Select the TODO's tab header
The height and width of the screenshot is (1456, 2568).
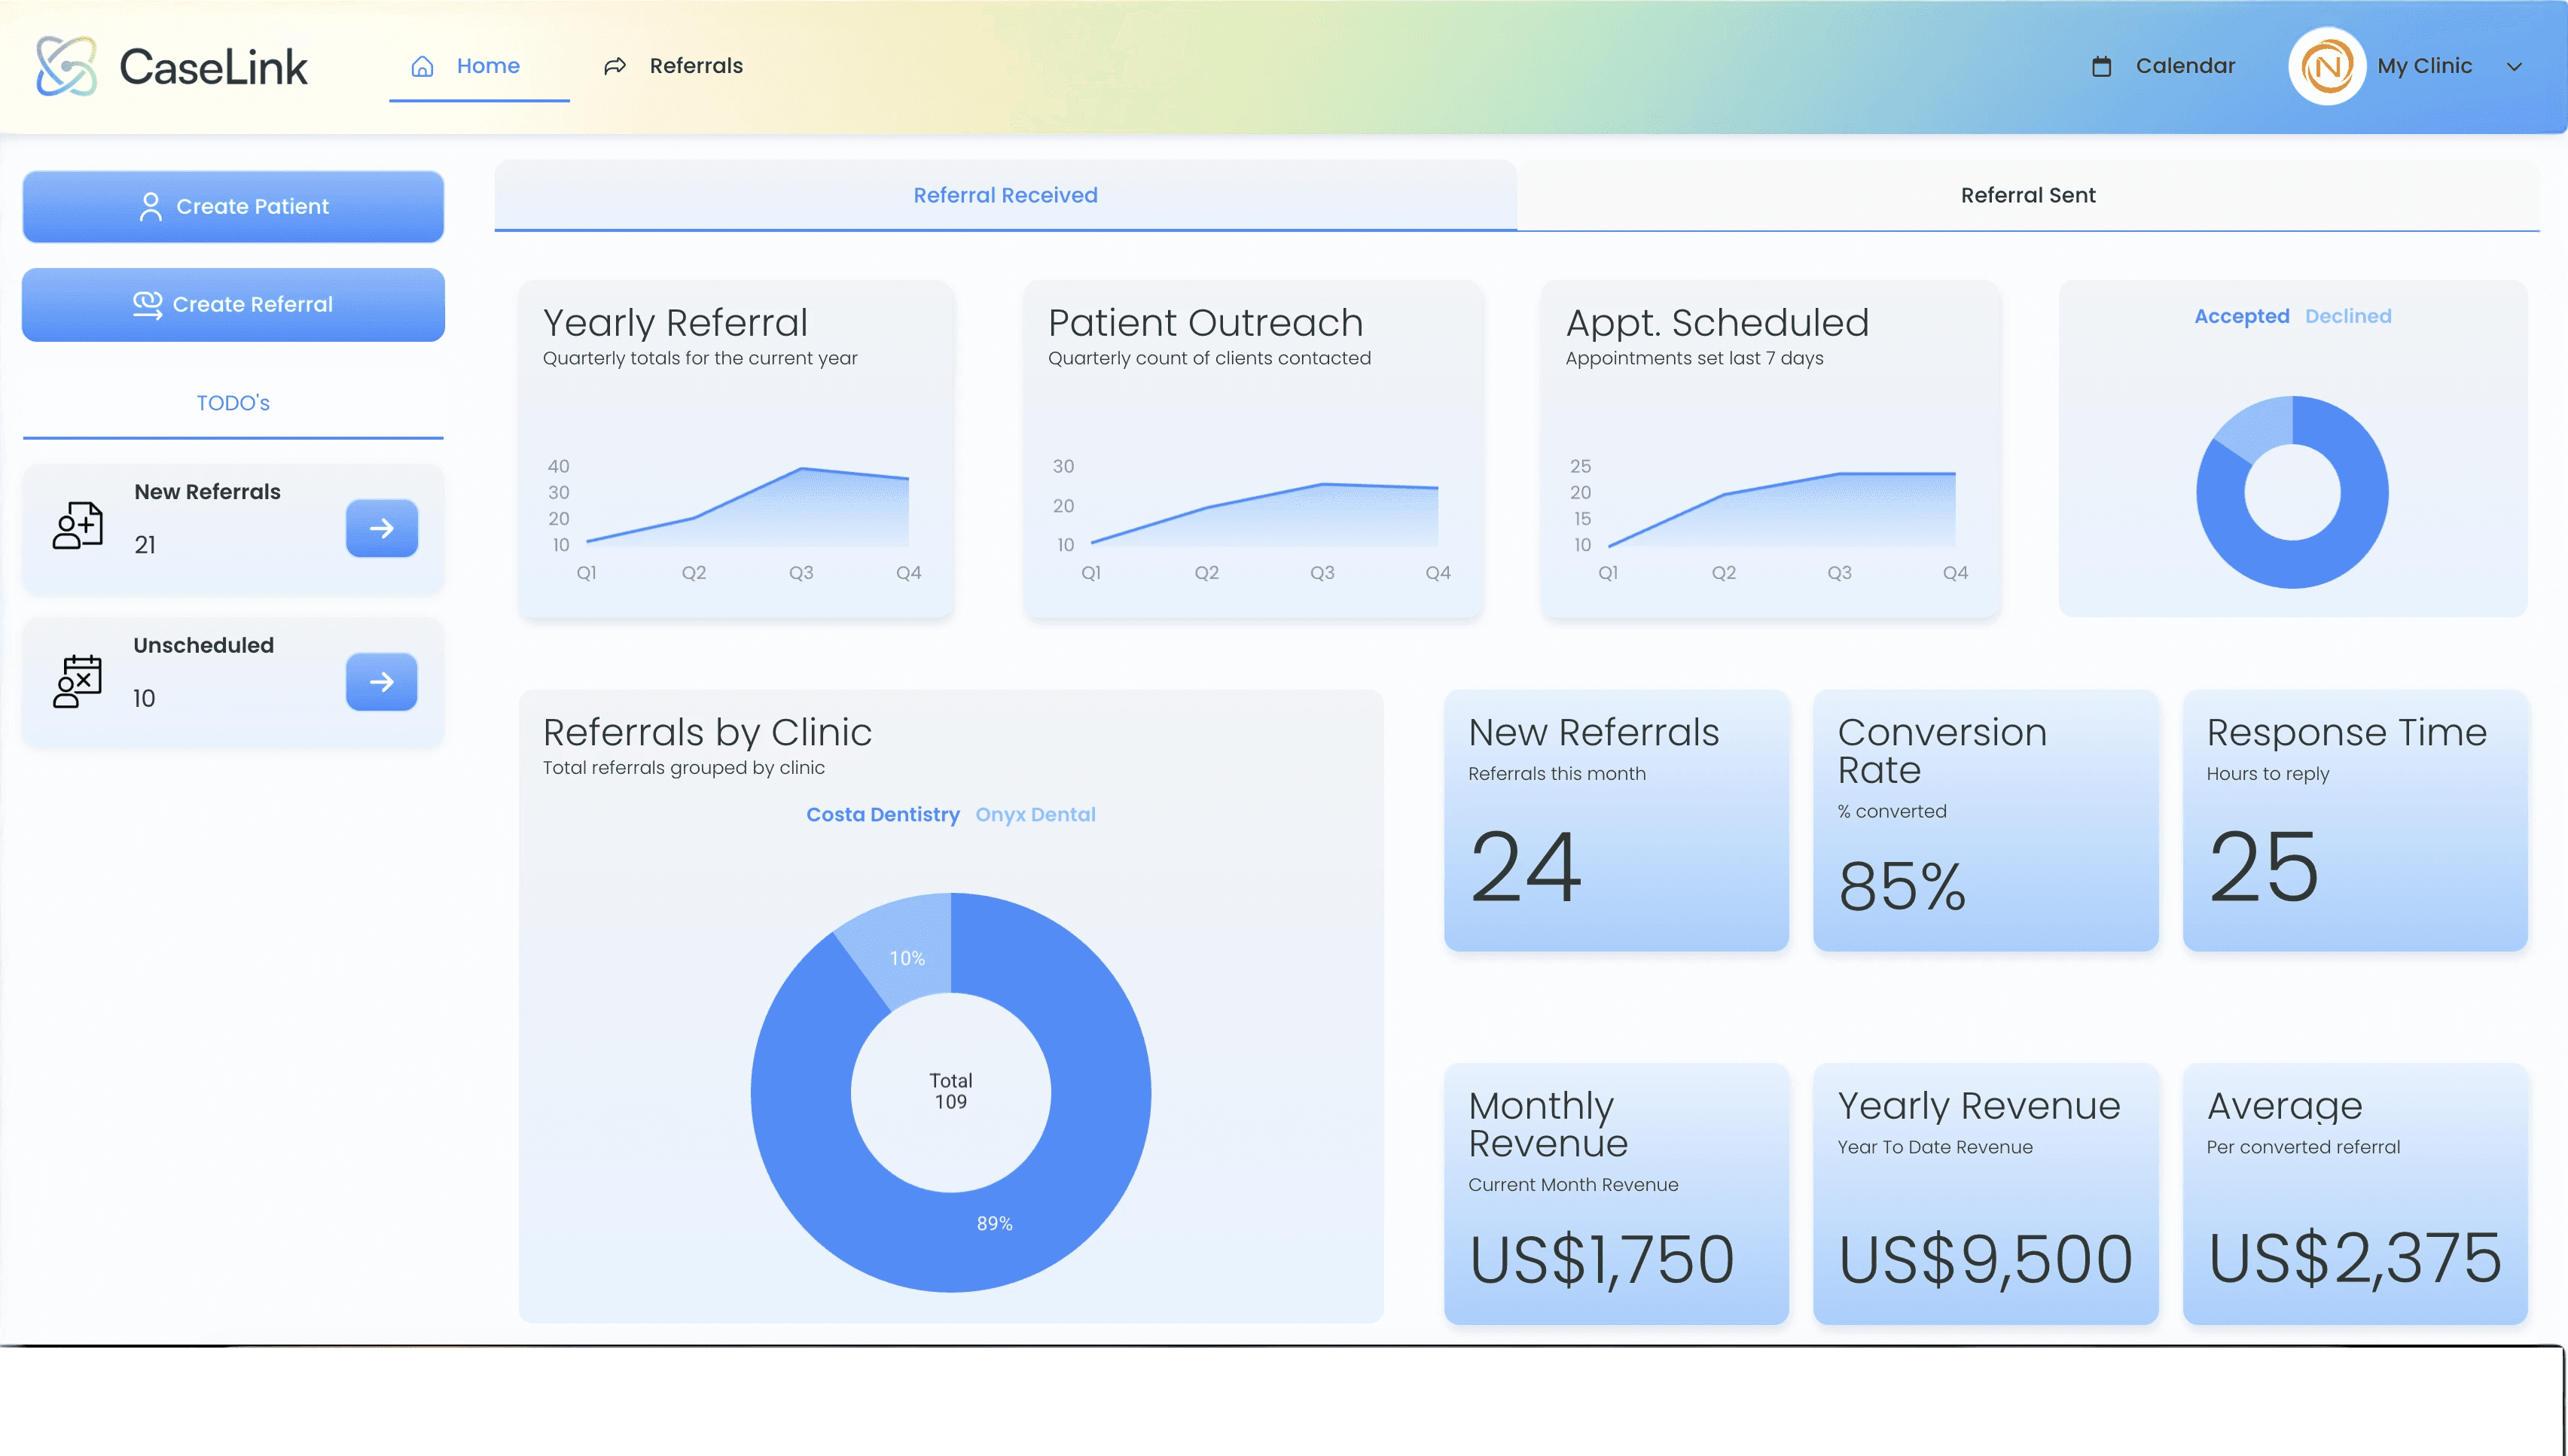[233, 403]
